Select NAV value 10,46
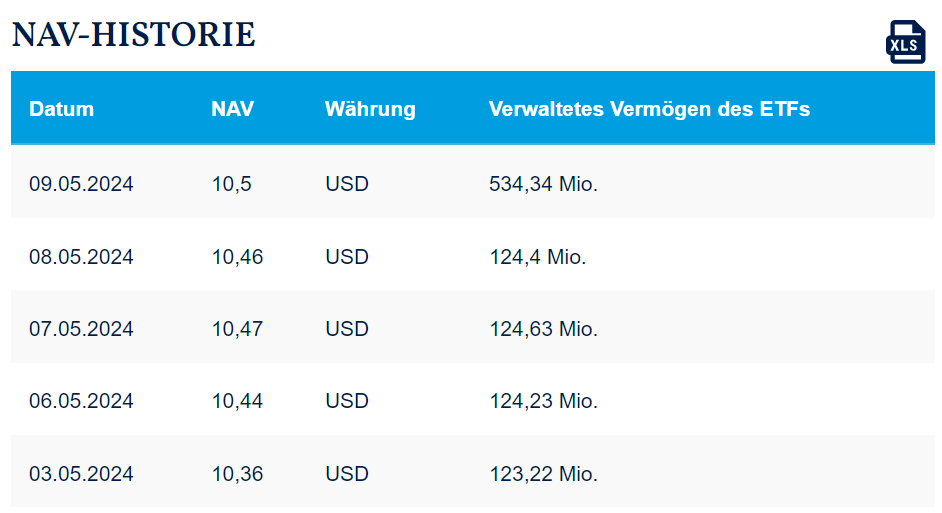The height and width of the screenshot is (513, 942). coord(237,257)
